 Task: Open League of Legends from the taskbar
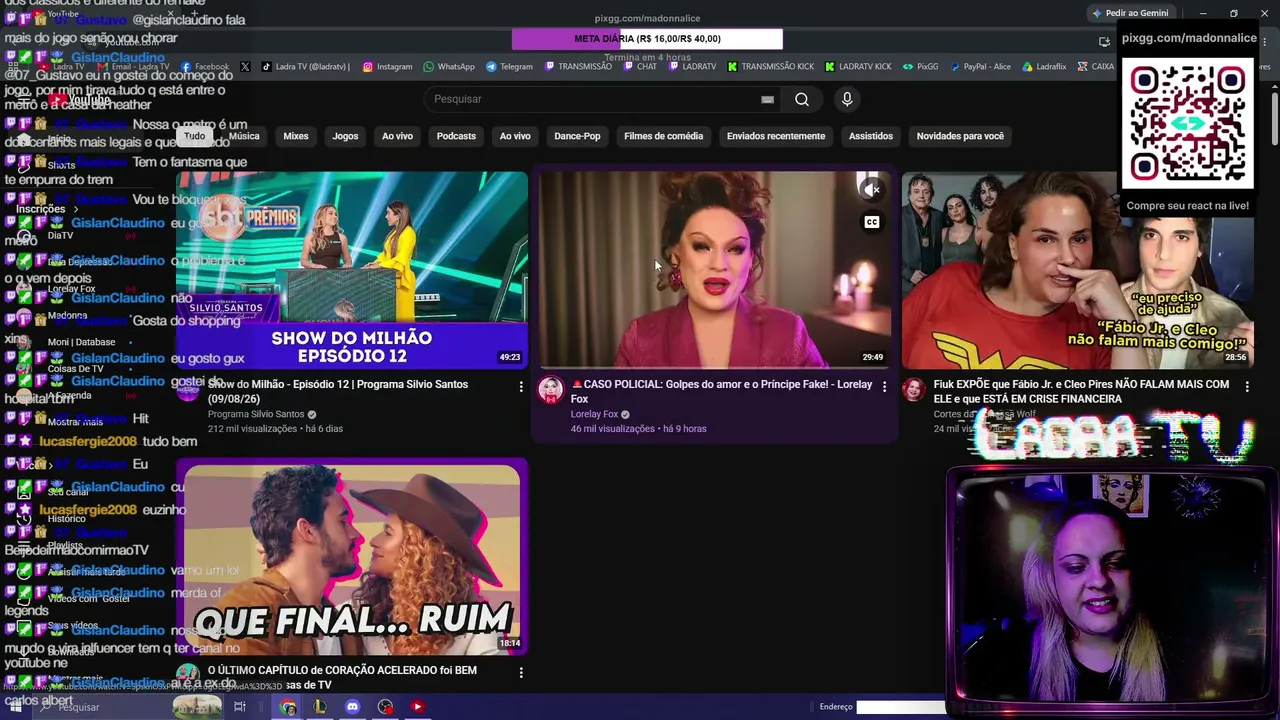(x=320, y=707)
